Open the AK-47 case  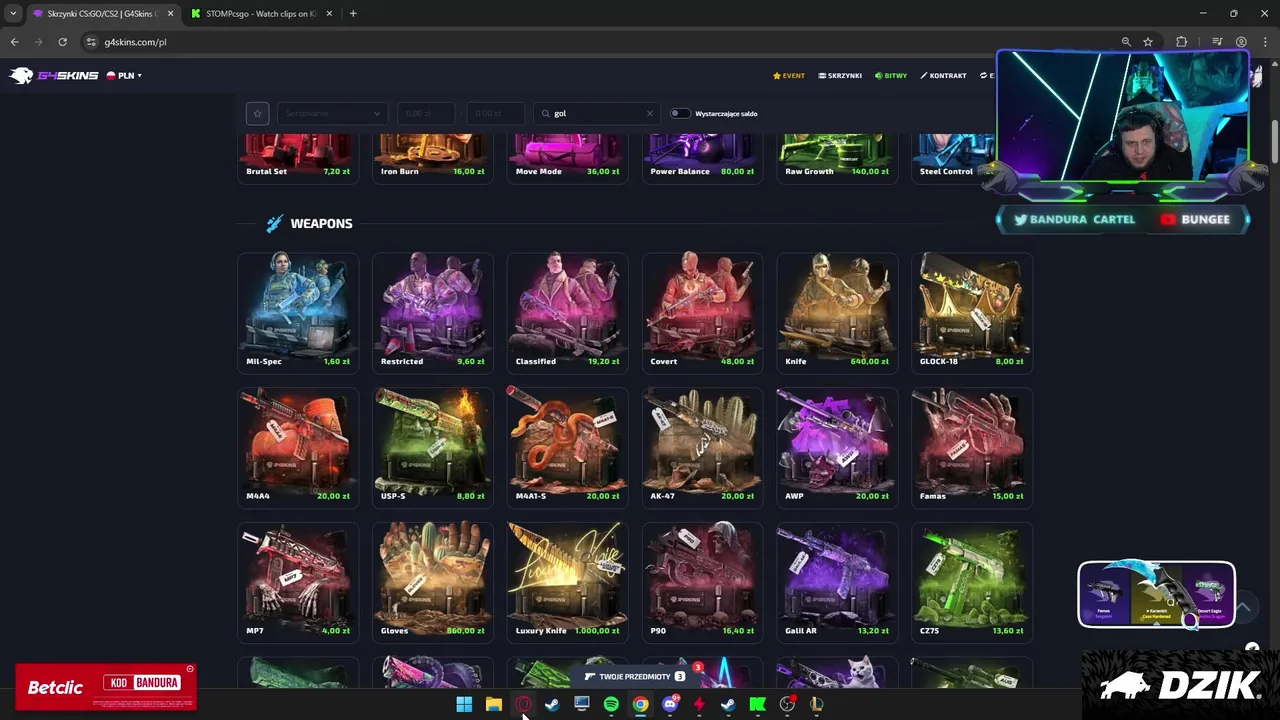pos(702,446)
